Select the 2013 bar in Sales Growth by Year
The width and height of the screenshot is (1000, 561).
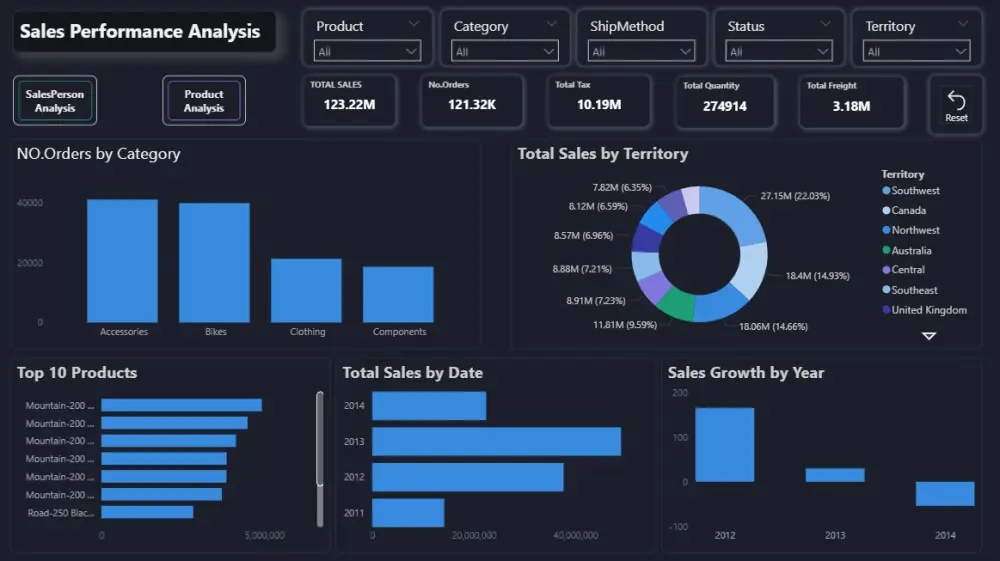point(835,475)
